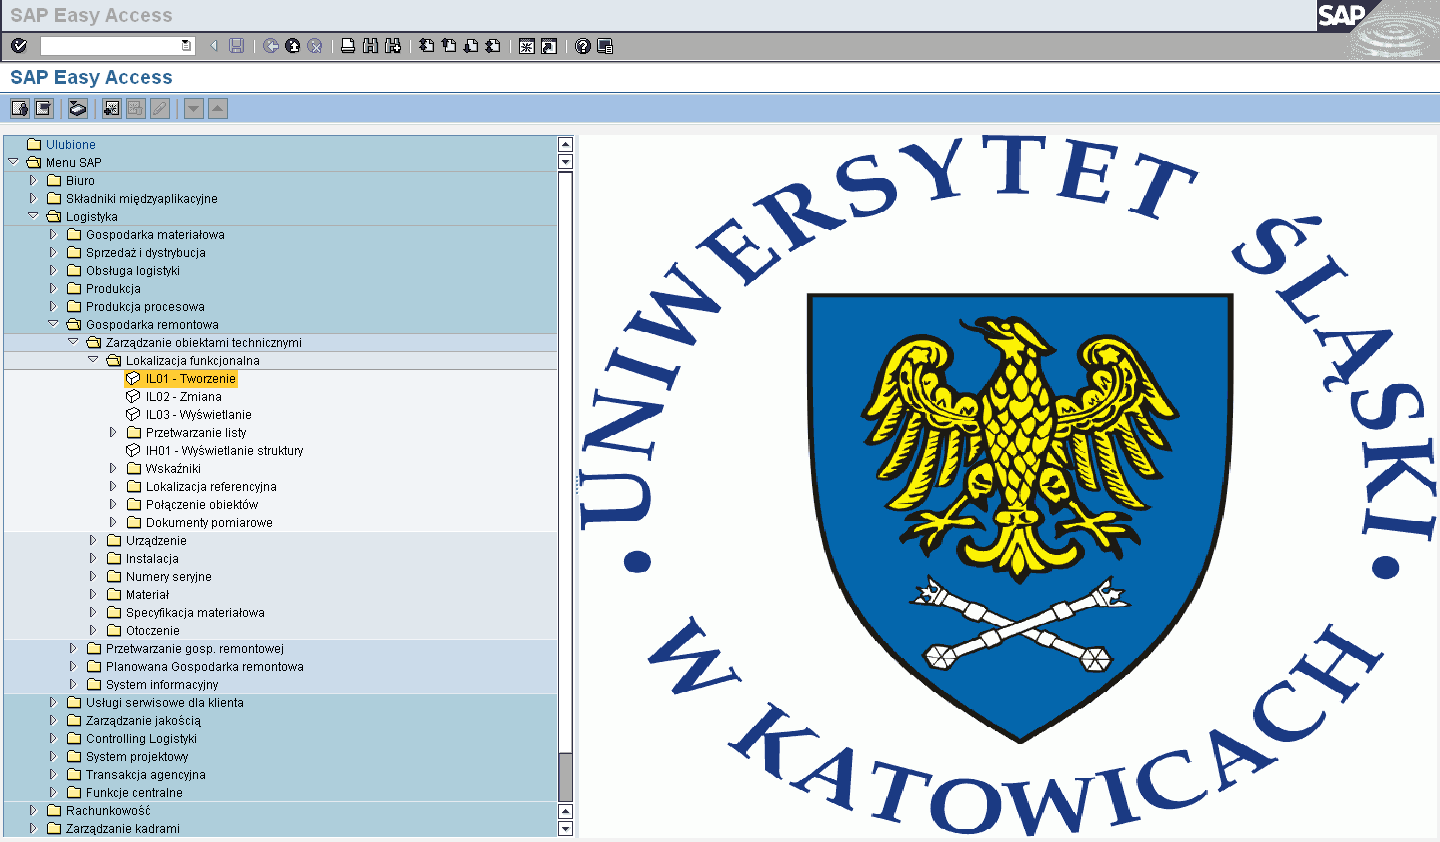Open the command field history dropdown

tap(186, 46)
